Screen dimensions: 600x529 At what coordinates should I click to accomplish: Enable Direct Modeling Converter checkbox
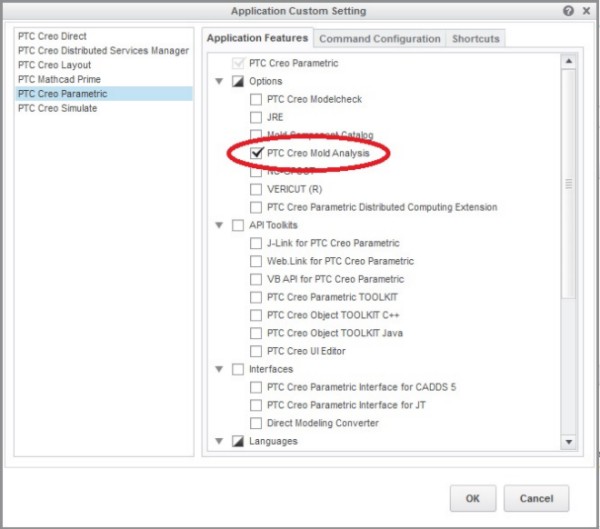pyautogui.click(x=256, y=423)
